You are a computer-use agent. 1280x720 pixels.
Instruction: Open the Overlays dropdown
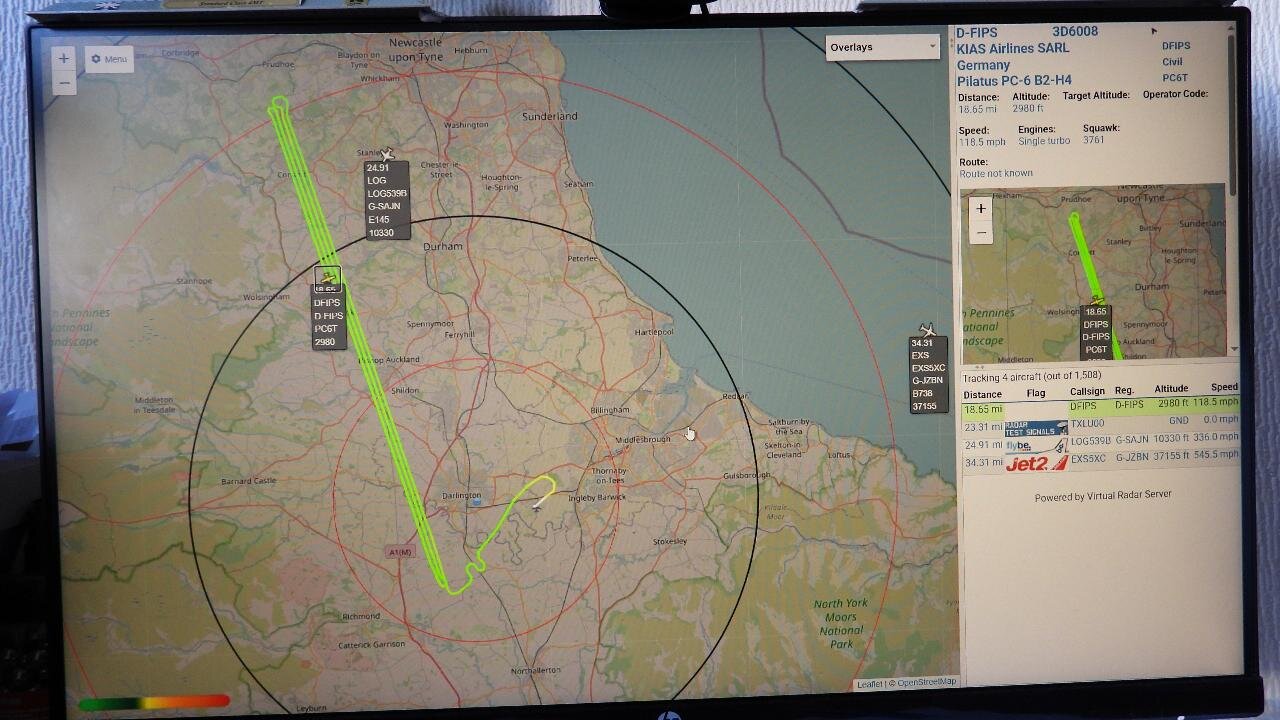click(882, 47)
